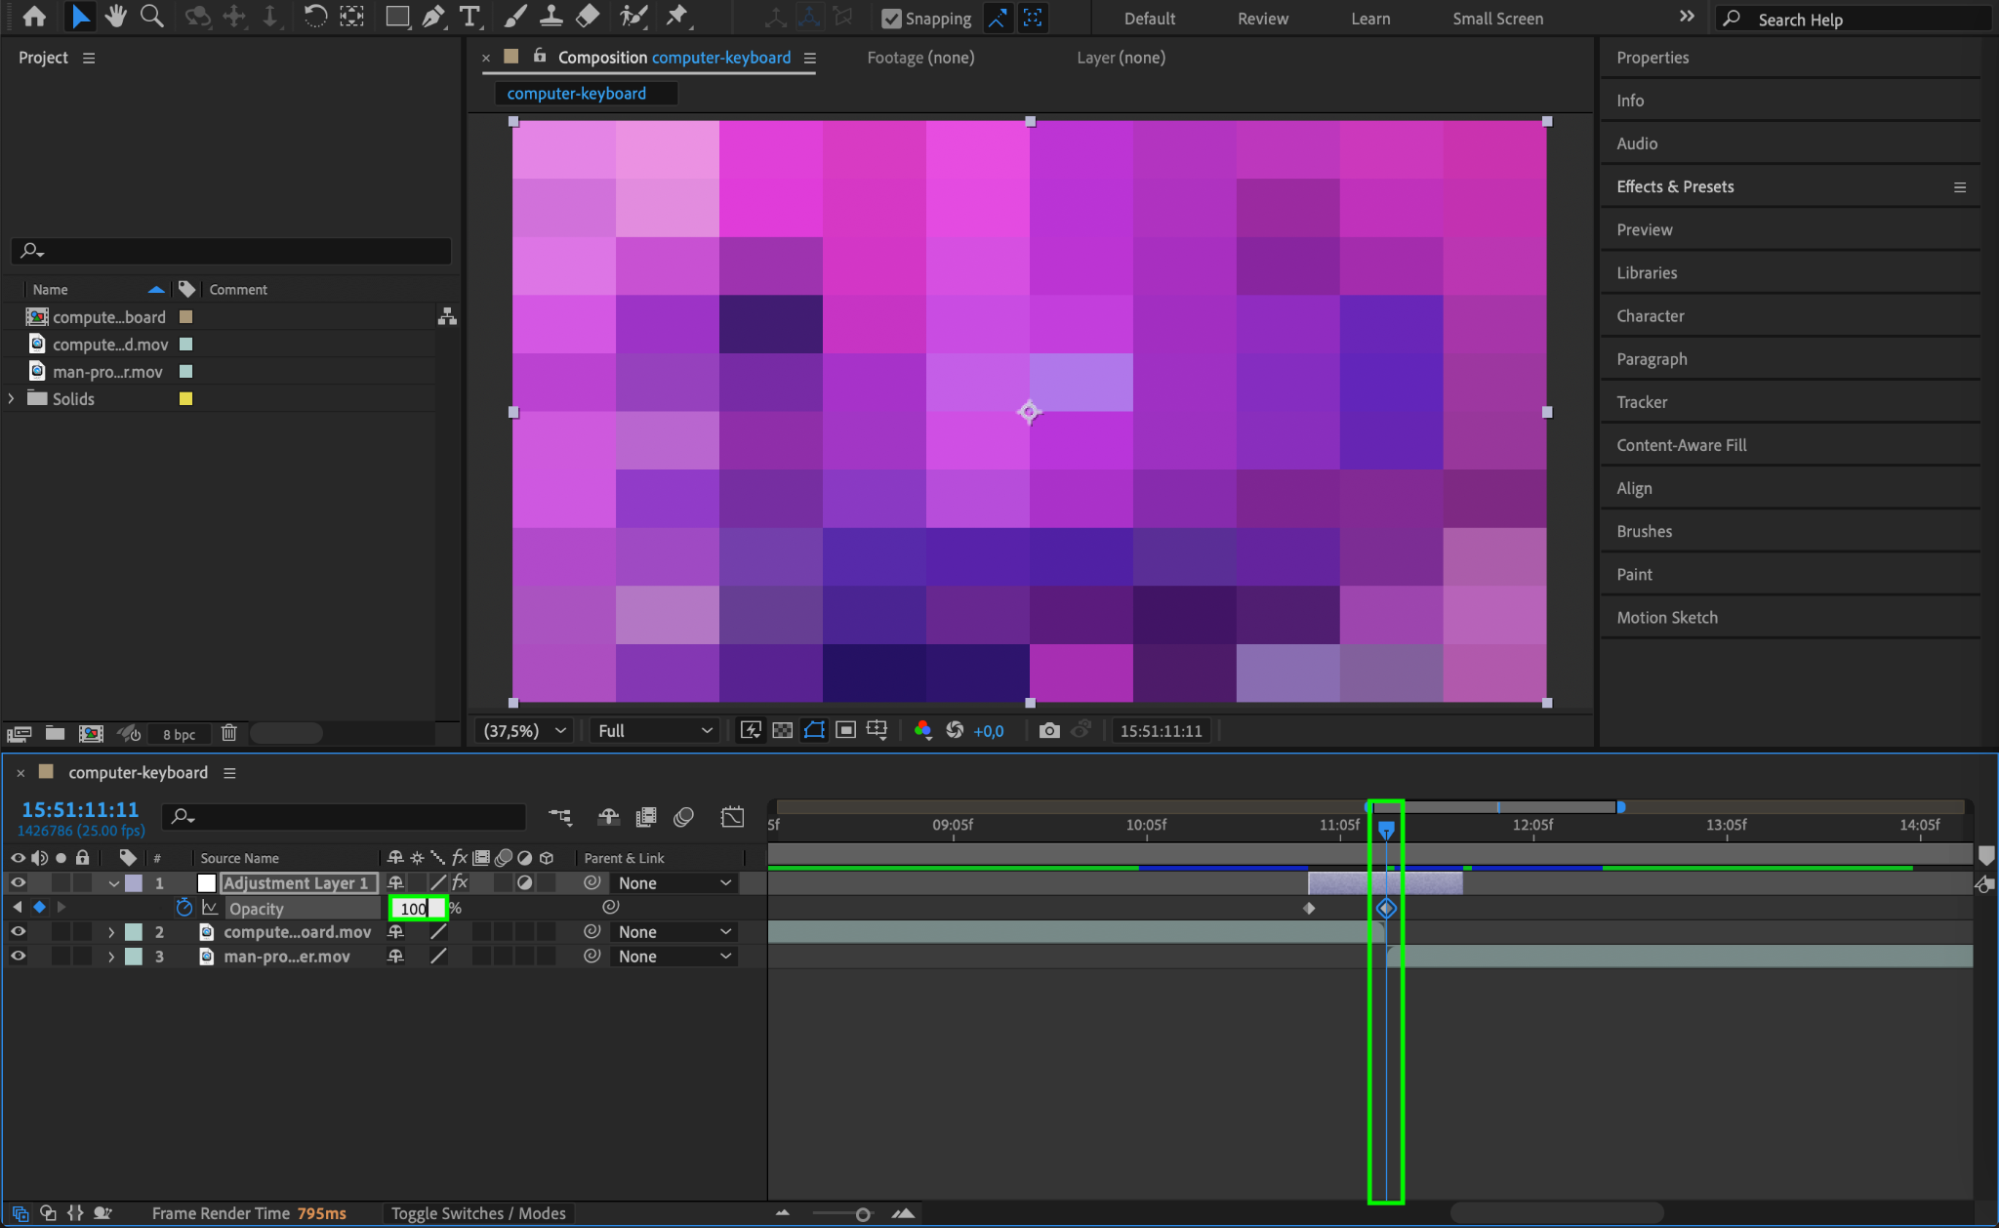
Task: Click the yellow label swatch of Solids
Action: coord(185,399)
